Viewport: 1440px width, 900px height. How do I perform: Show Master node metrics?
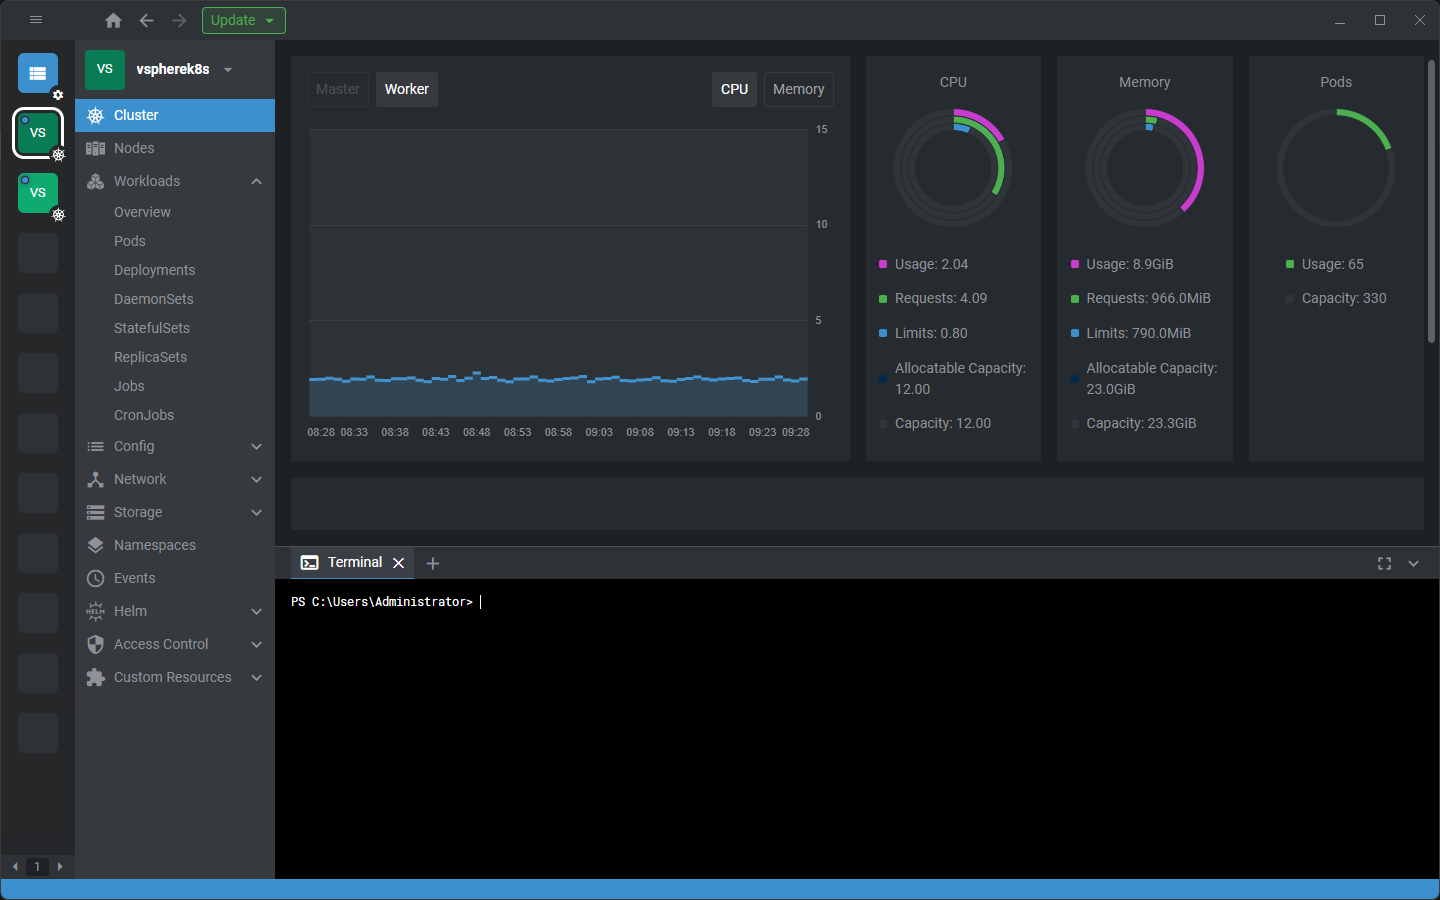click(x=337, y=89)
